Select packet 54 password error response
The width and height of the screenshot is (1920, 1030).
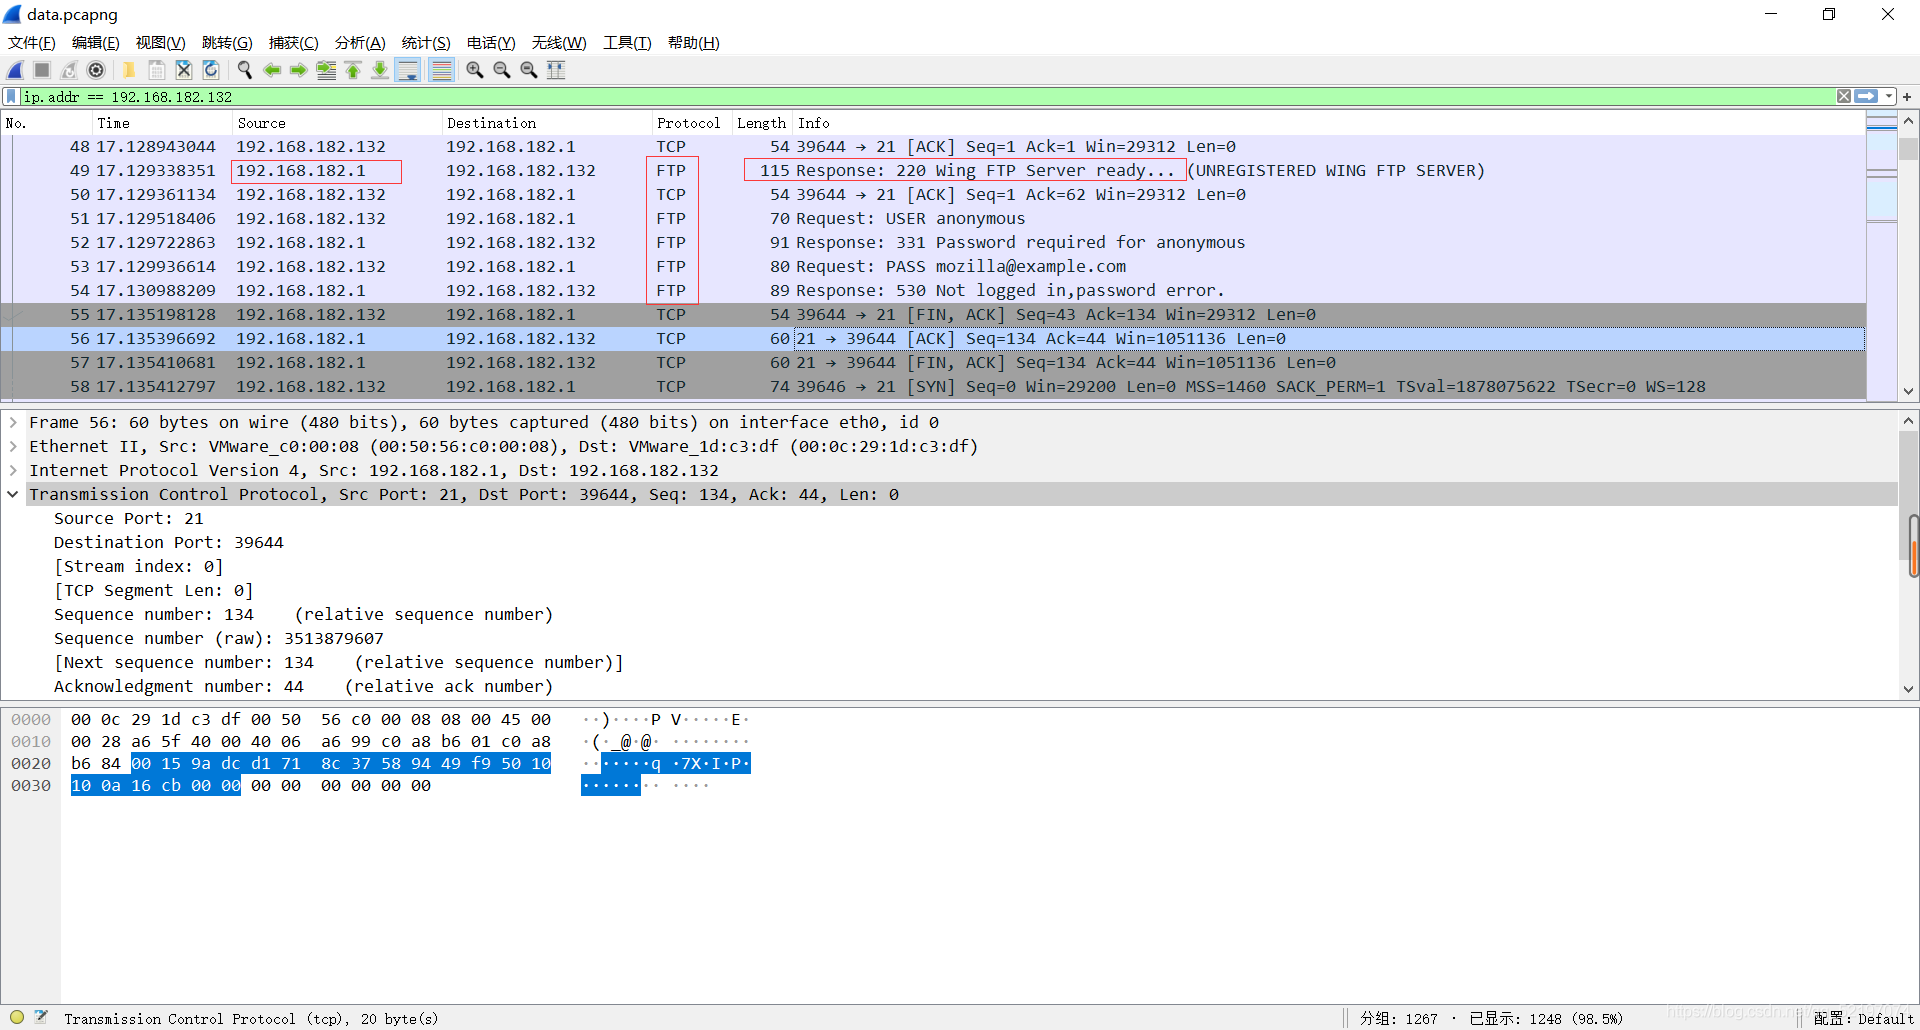933,290
